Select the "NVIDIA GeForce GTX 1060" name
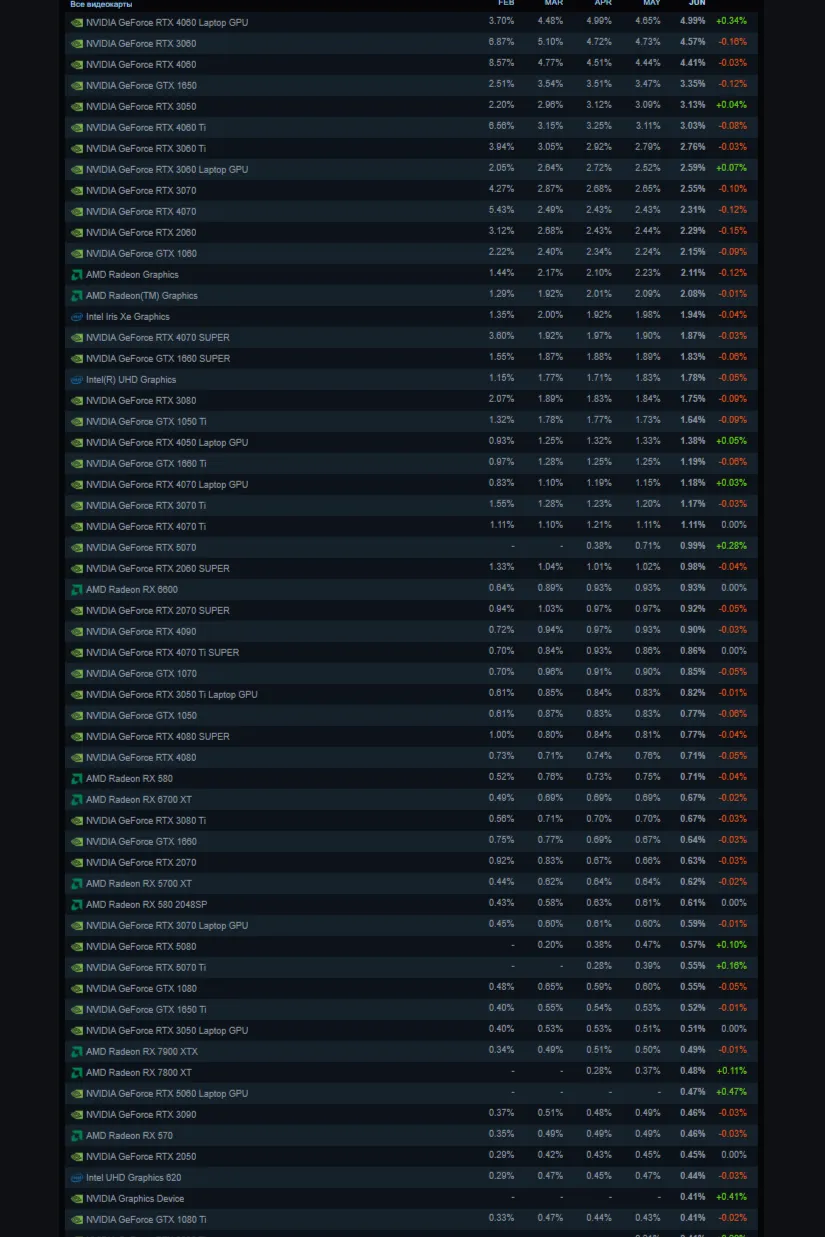Image resolution: width=825 pixels, height=1237 pixels. pos(141,253)
